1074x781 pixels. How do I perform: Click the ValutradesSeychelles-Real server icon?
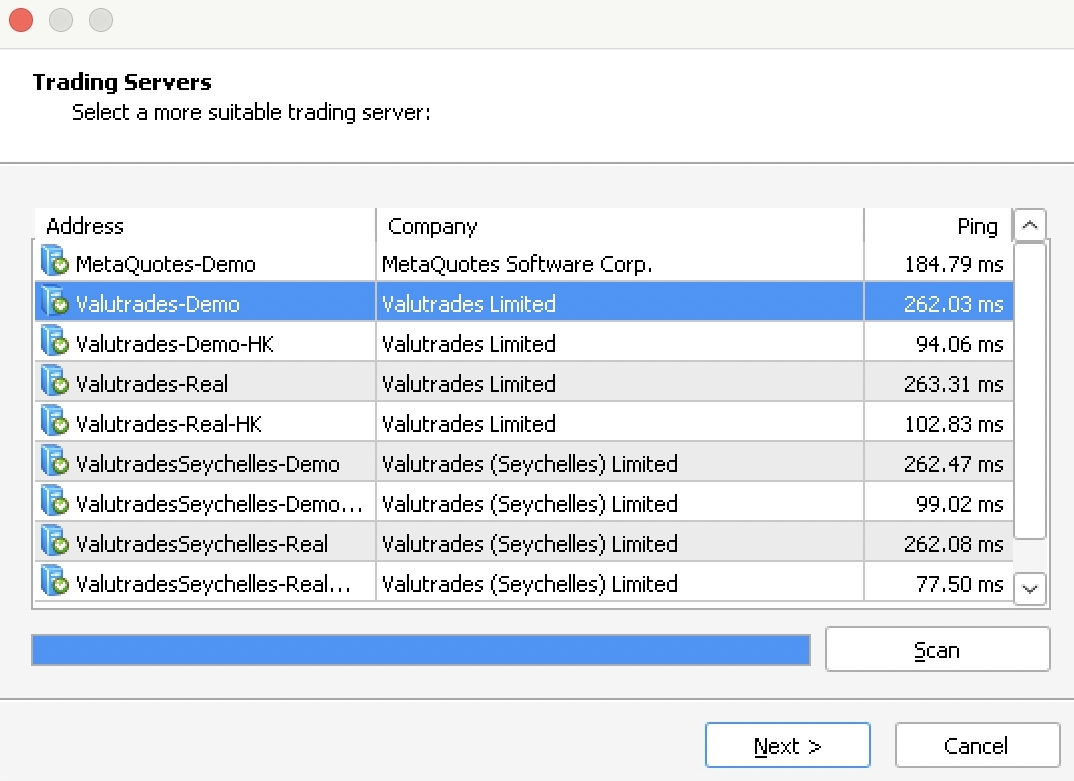tap(54, 543)
